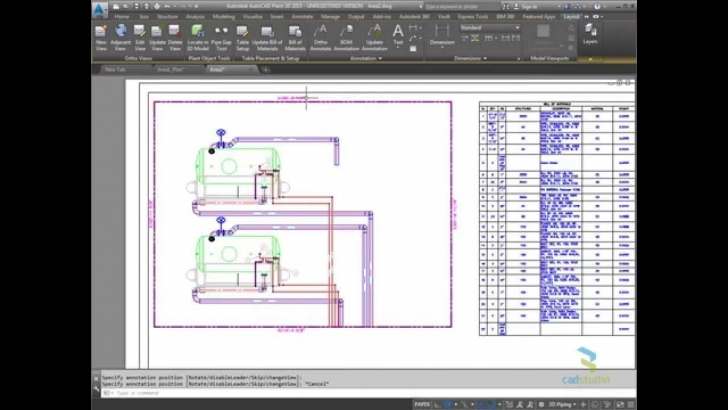
Task: Click the Plot printer icon in quick access toolbar
Action: (x=157, y=6)
